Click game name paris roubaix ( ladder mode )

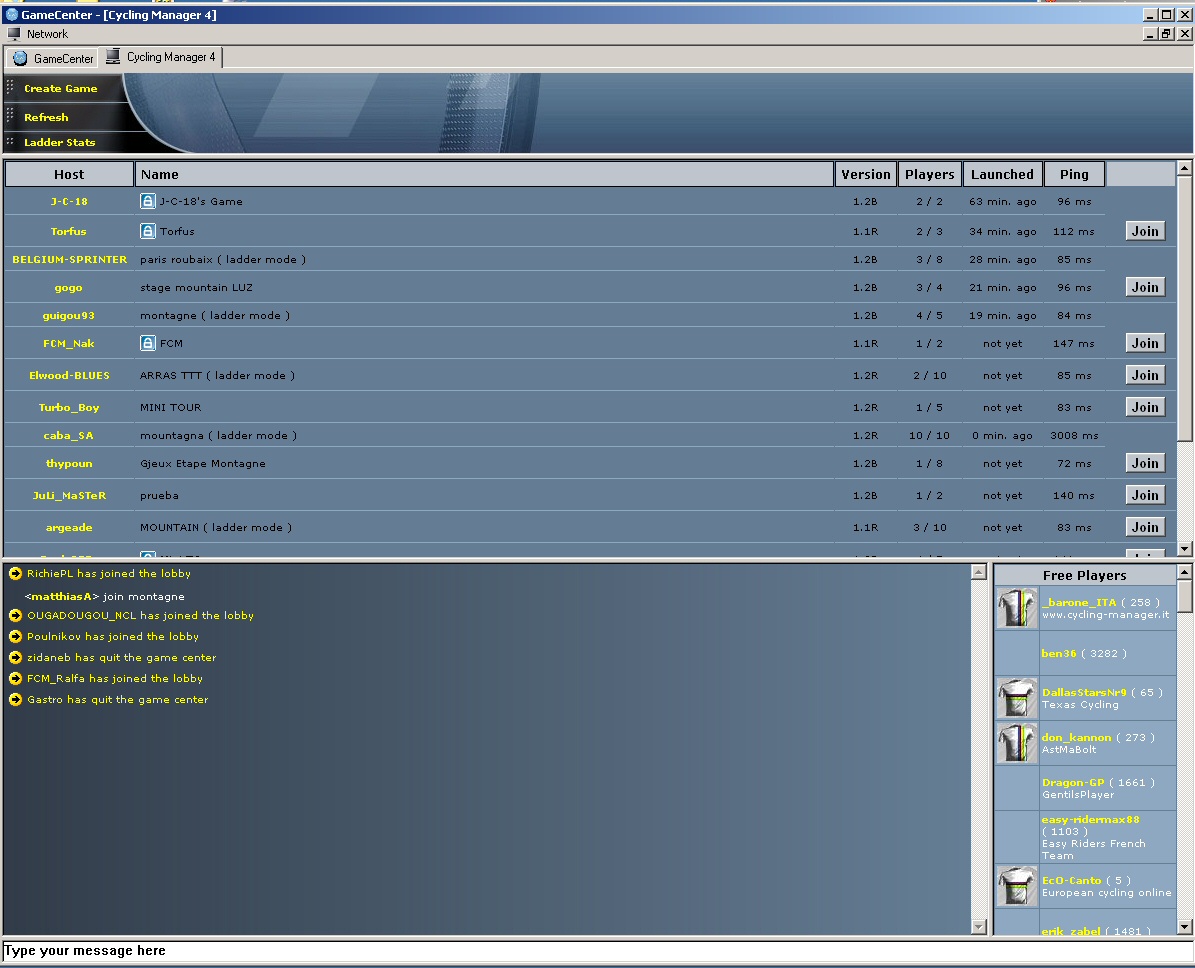(223, 259)
